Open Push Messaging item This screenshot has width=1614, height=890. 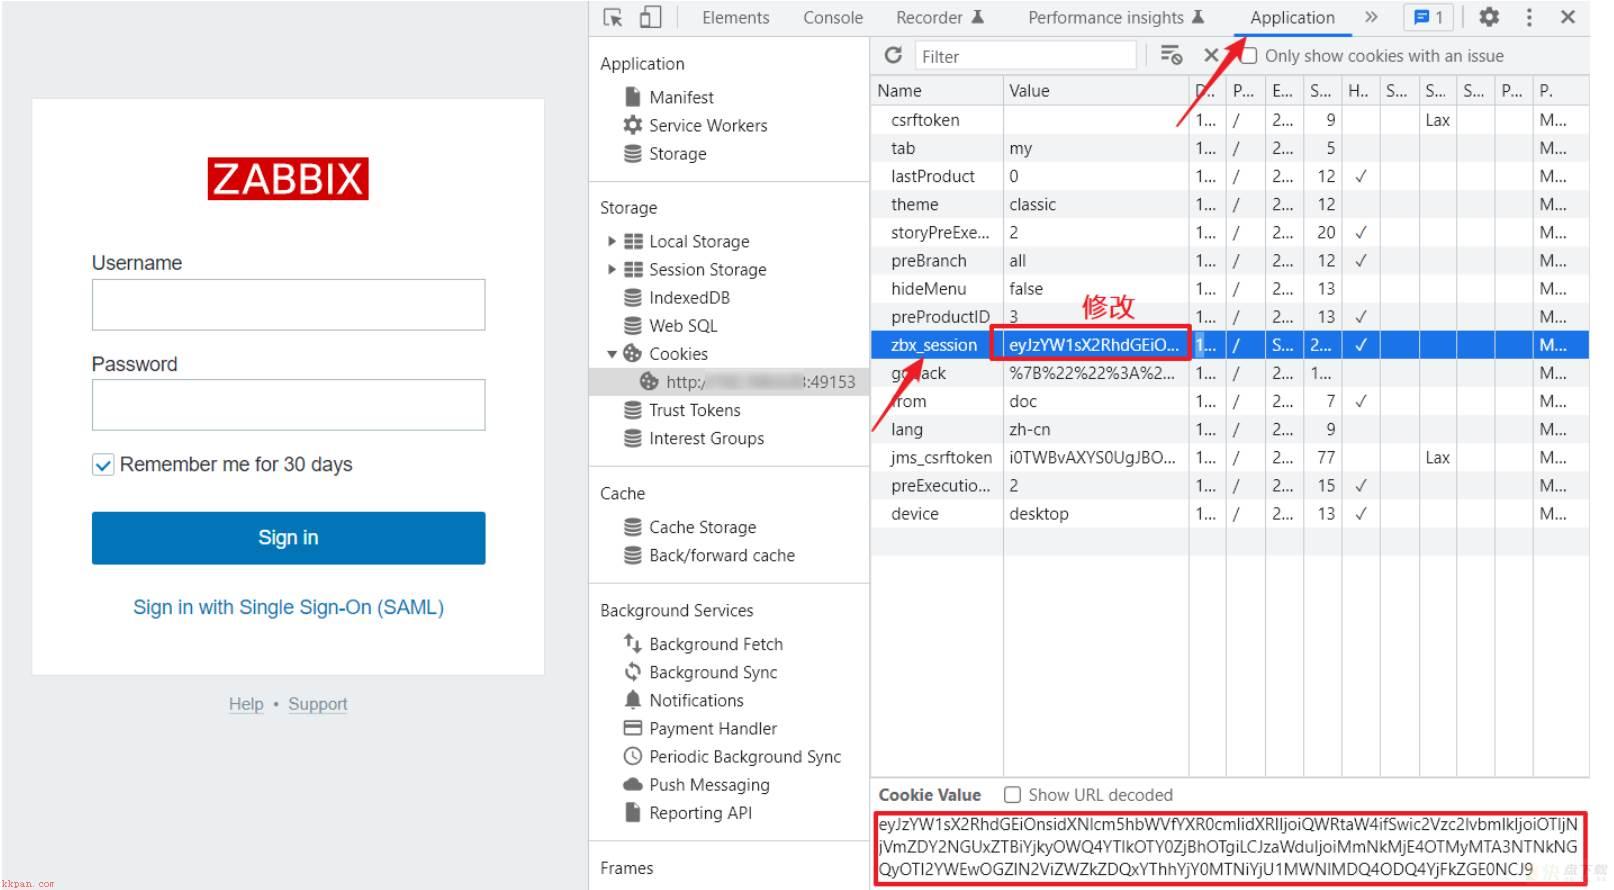(697, 784)
